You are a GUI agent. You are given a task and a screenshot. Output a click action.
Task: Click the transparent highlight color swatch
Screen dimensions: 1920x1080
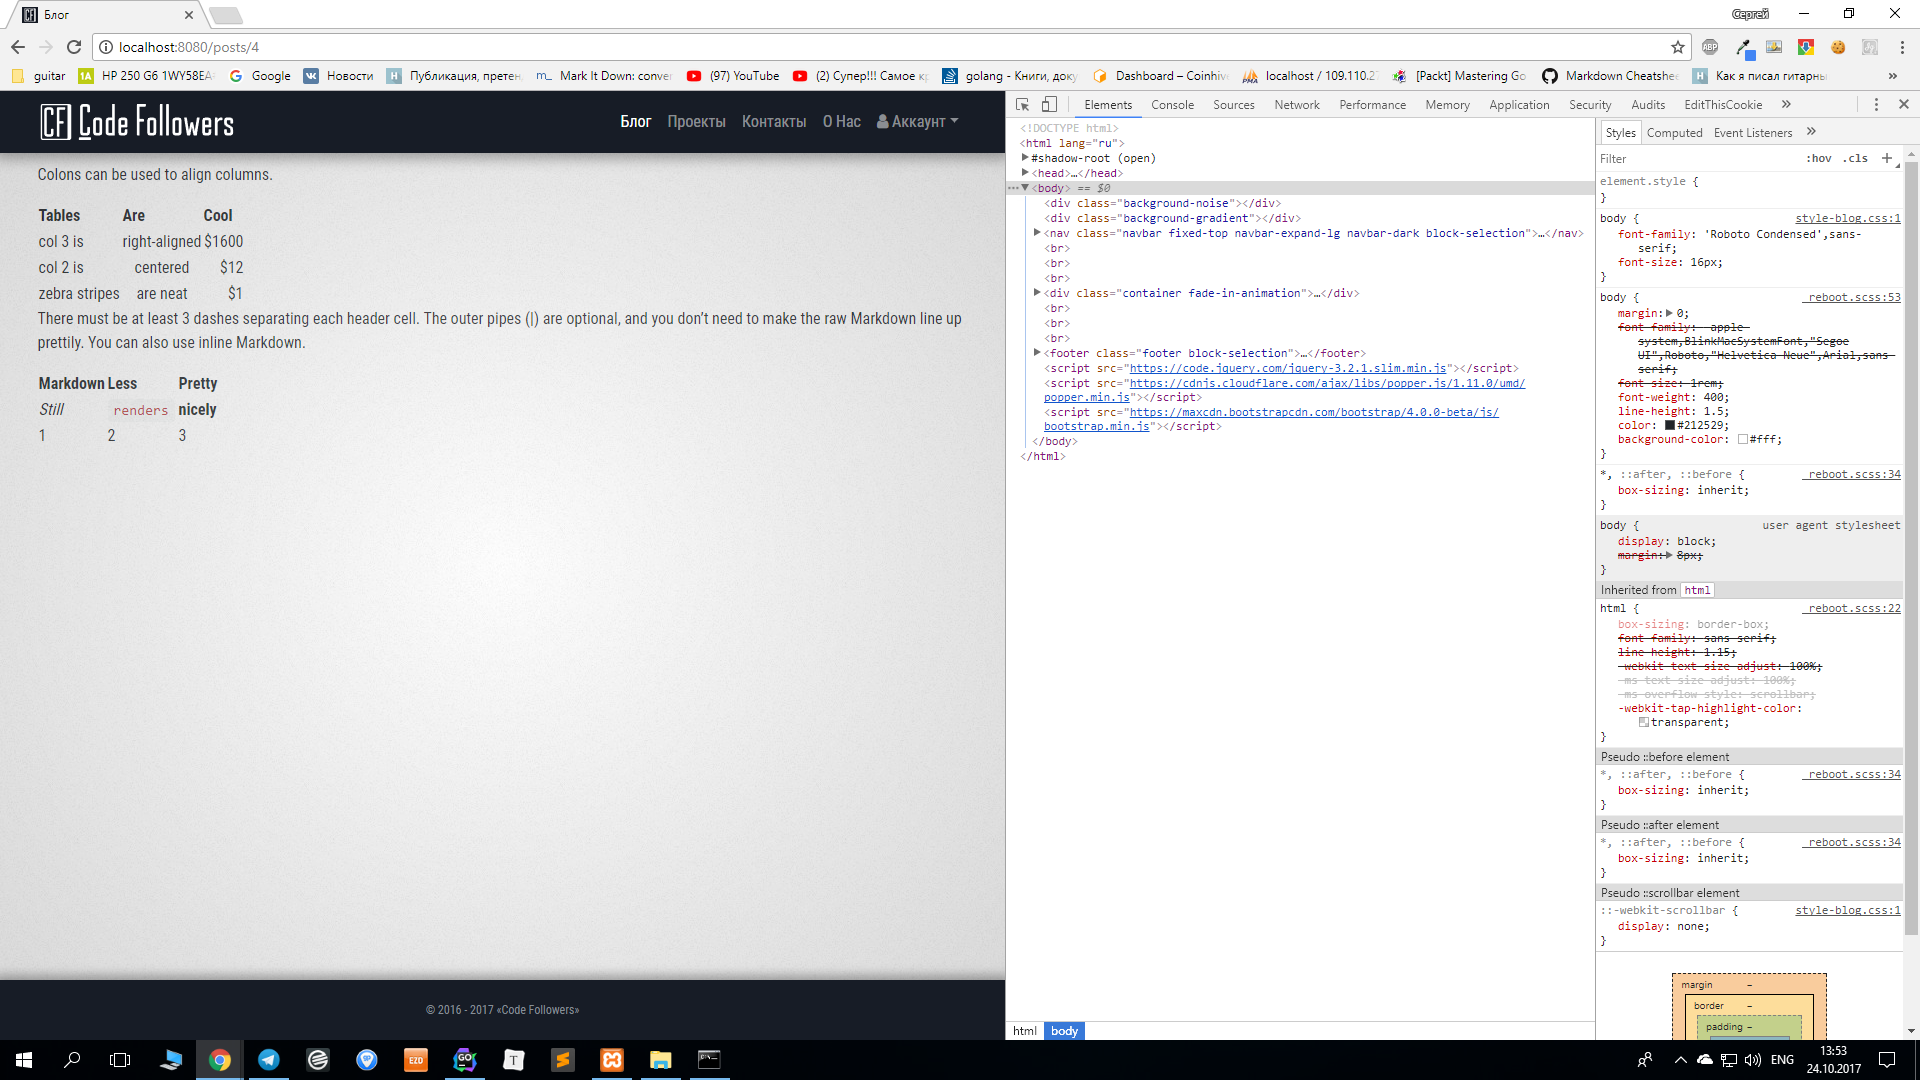pyautogui.click(x=1643, y=722)
